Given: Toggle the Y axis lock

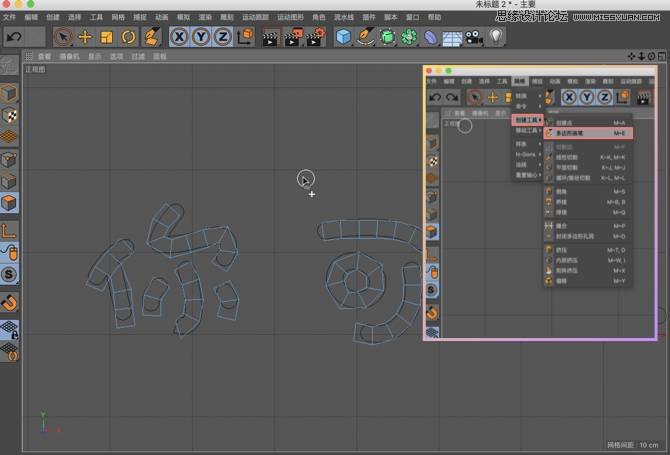Looking at the screenshot, I should coord(201,37).
